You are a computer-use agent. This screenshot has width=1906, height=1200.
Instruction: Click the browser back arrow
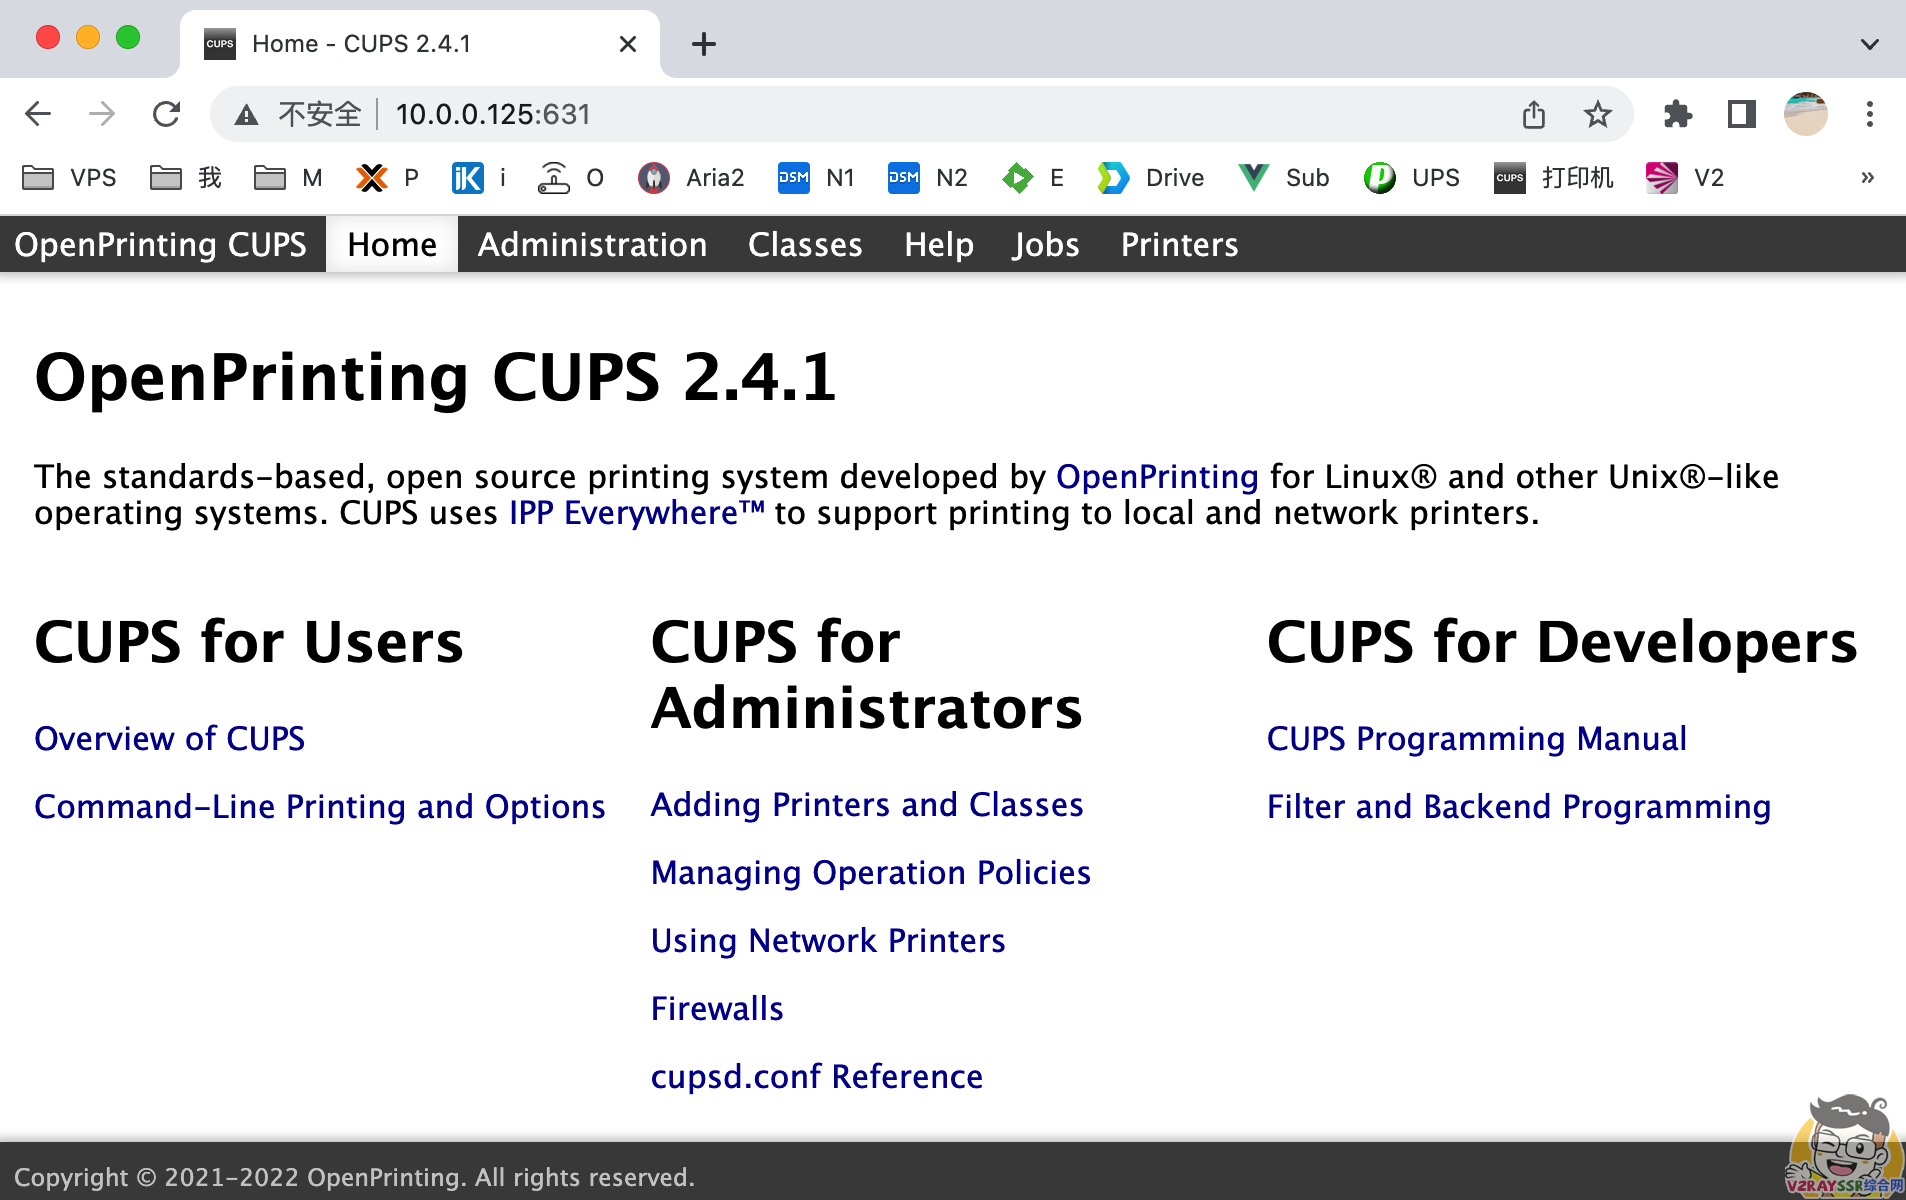point(38,114)
